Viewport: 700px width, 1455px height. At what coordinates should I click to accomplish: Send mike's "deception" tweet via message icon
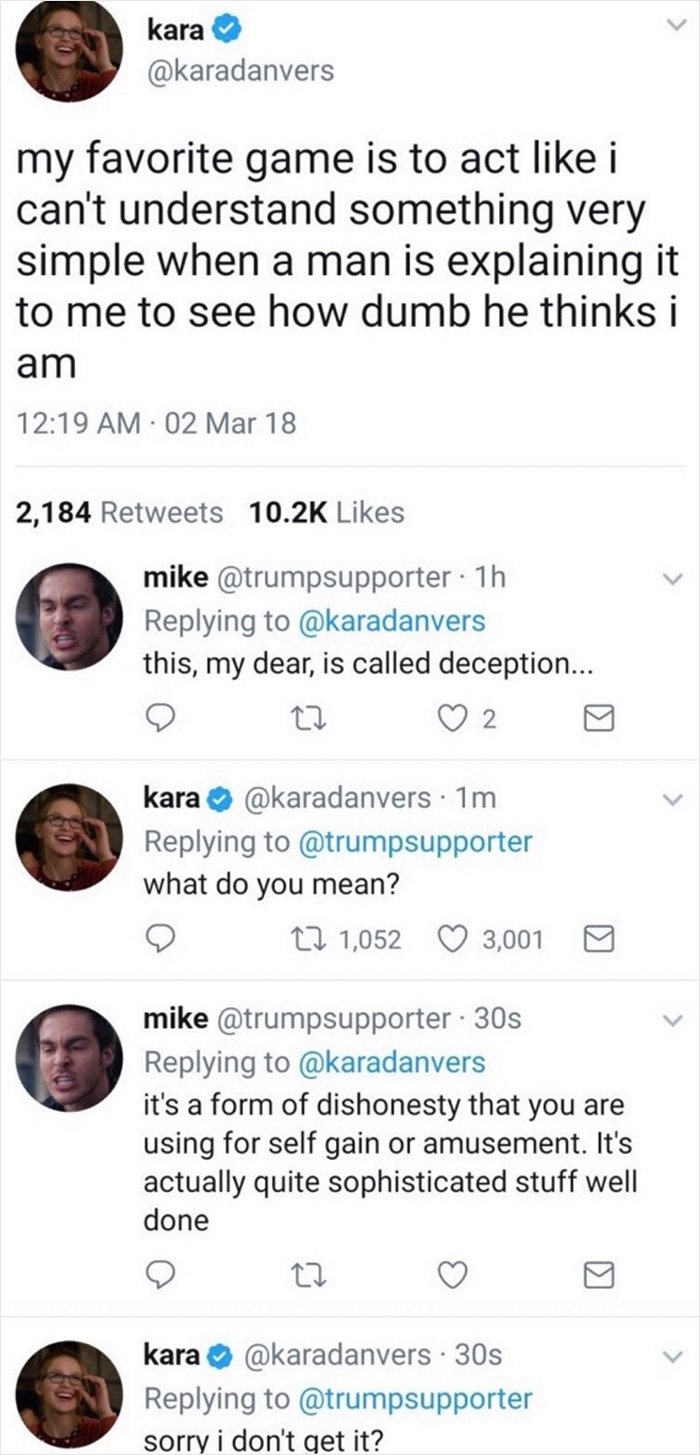pos(597,718)
